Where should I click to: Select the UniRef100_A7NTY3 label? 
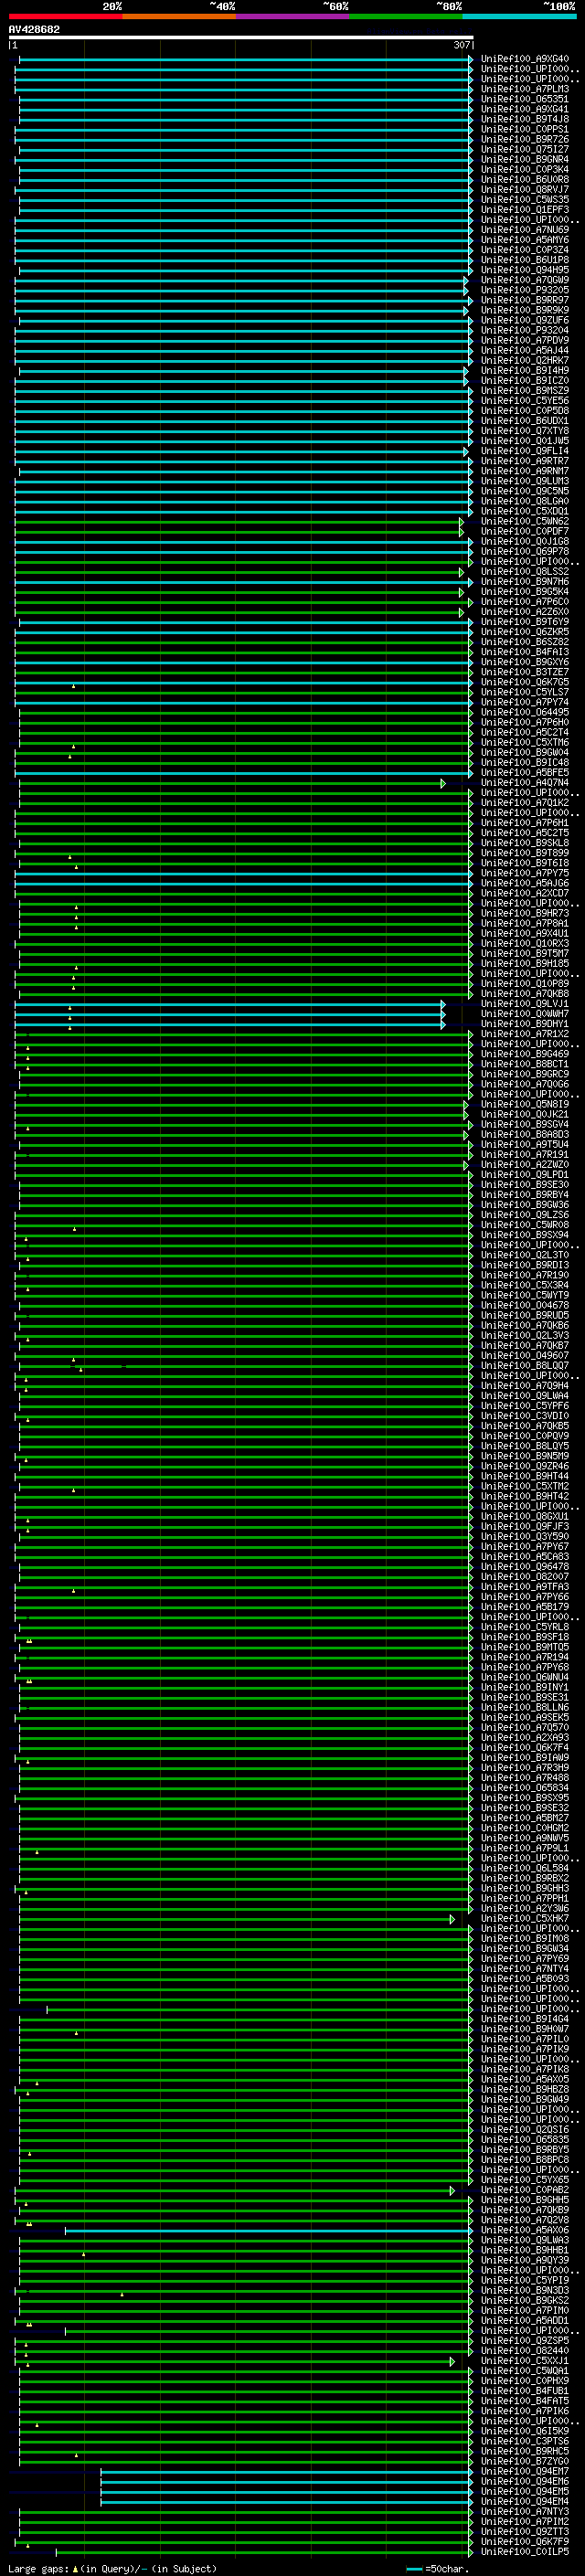pos(524,2511)
